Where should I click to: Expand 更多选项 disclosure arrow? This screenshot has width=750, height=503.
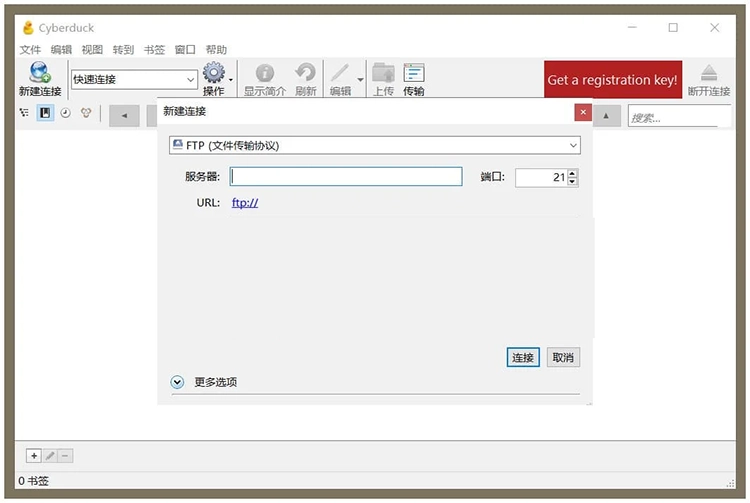(177, 382)
